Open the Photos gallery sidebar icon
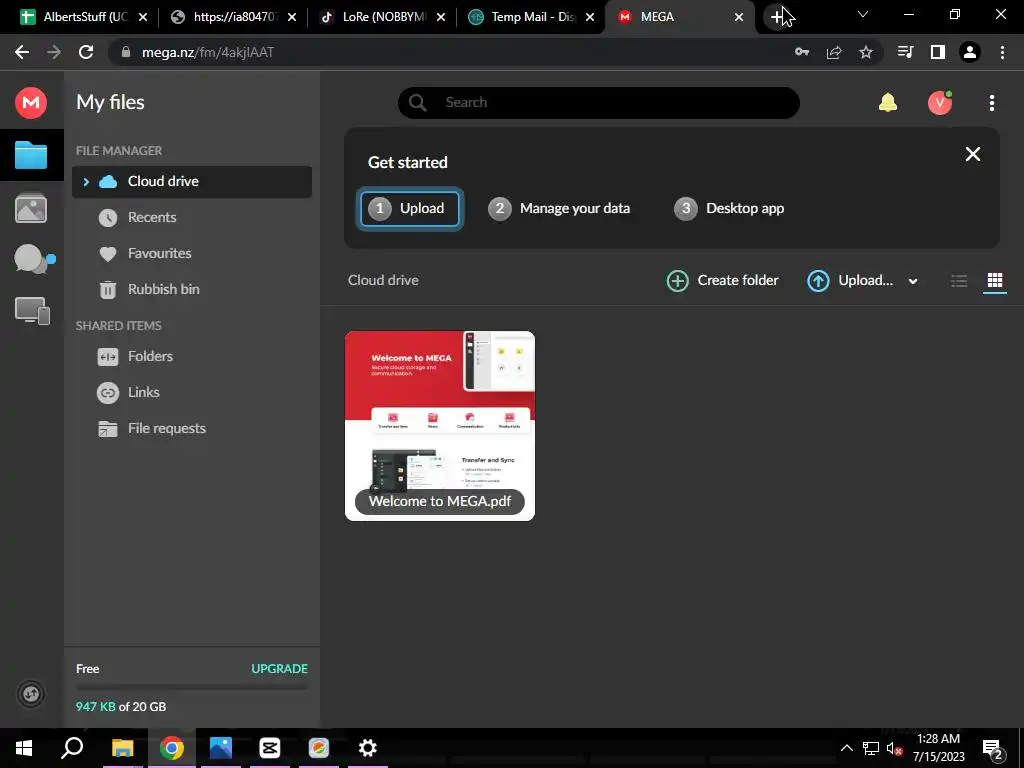This screenshot has width=1024, height=768. point(31,208)
